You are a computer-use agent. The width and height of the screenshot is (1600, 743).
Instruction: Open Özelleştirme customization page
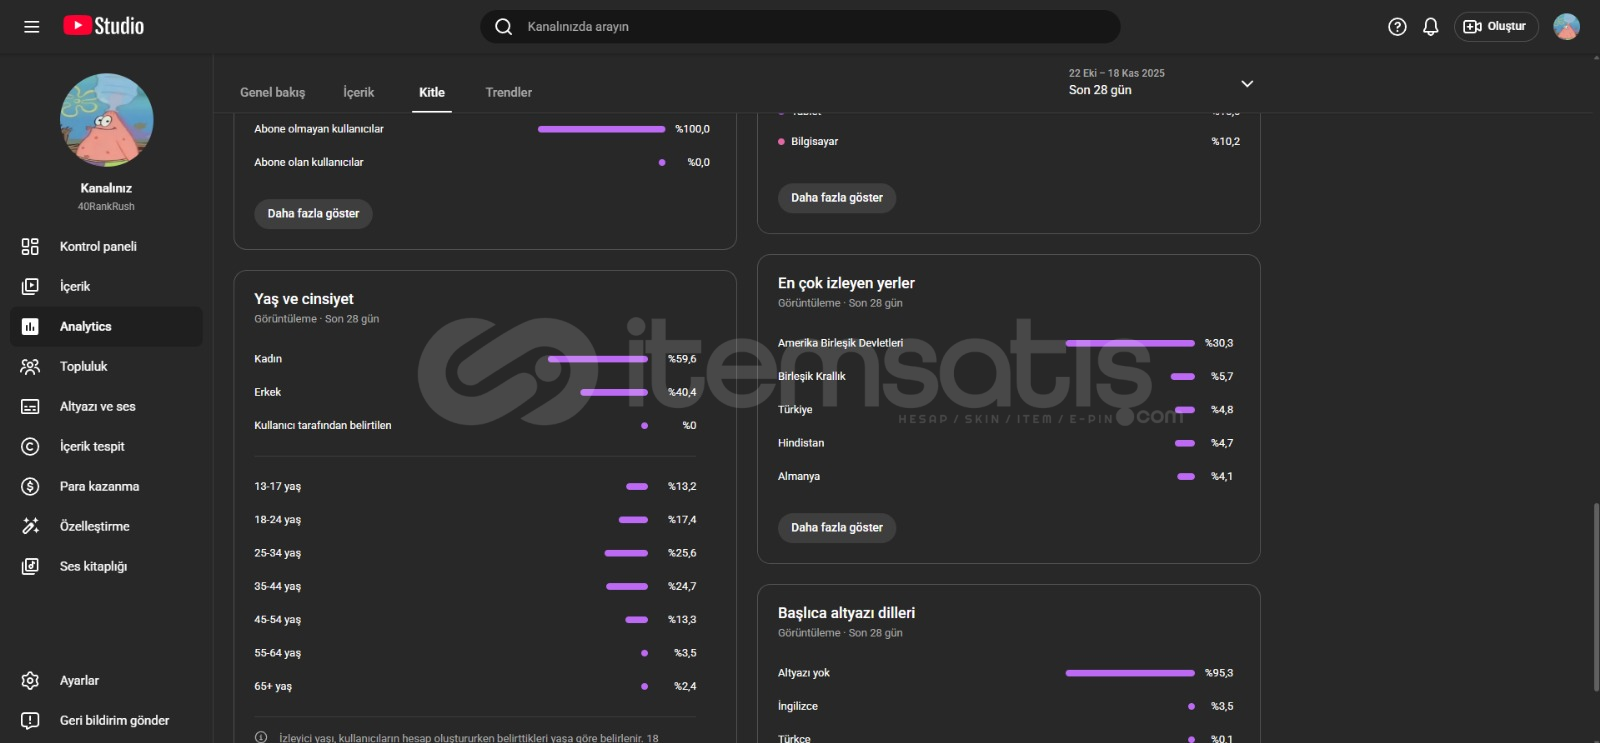pyautogui.click(x=94, y=527)
